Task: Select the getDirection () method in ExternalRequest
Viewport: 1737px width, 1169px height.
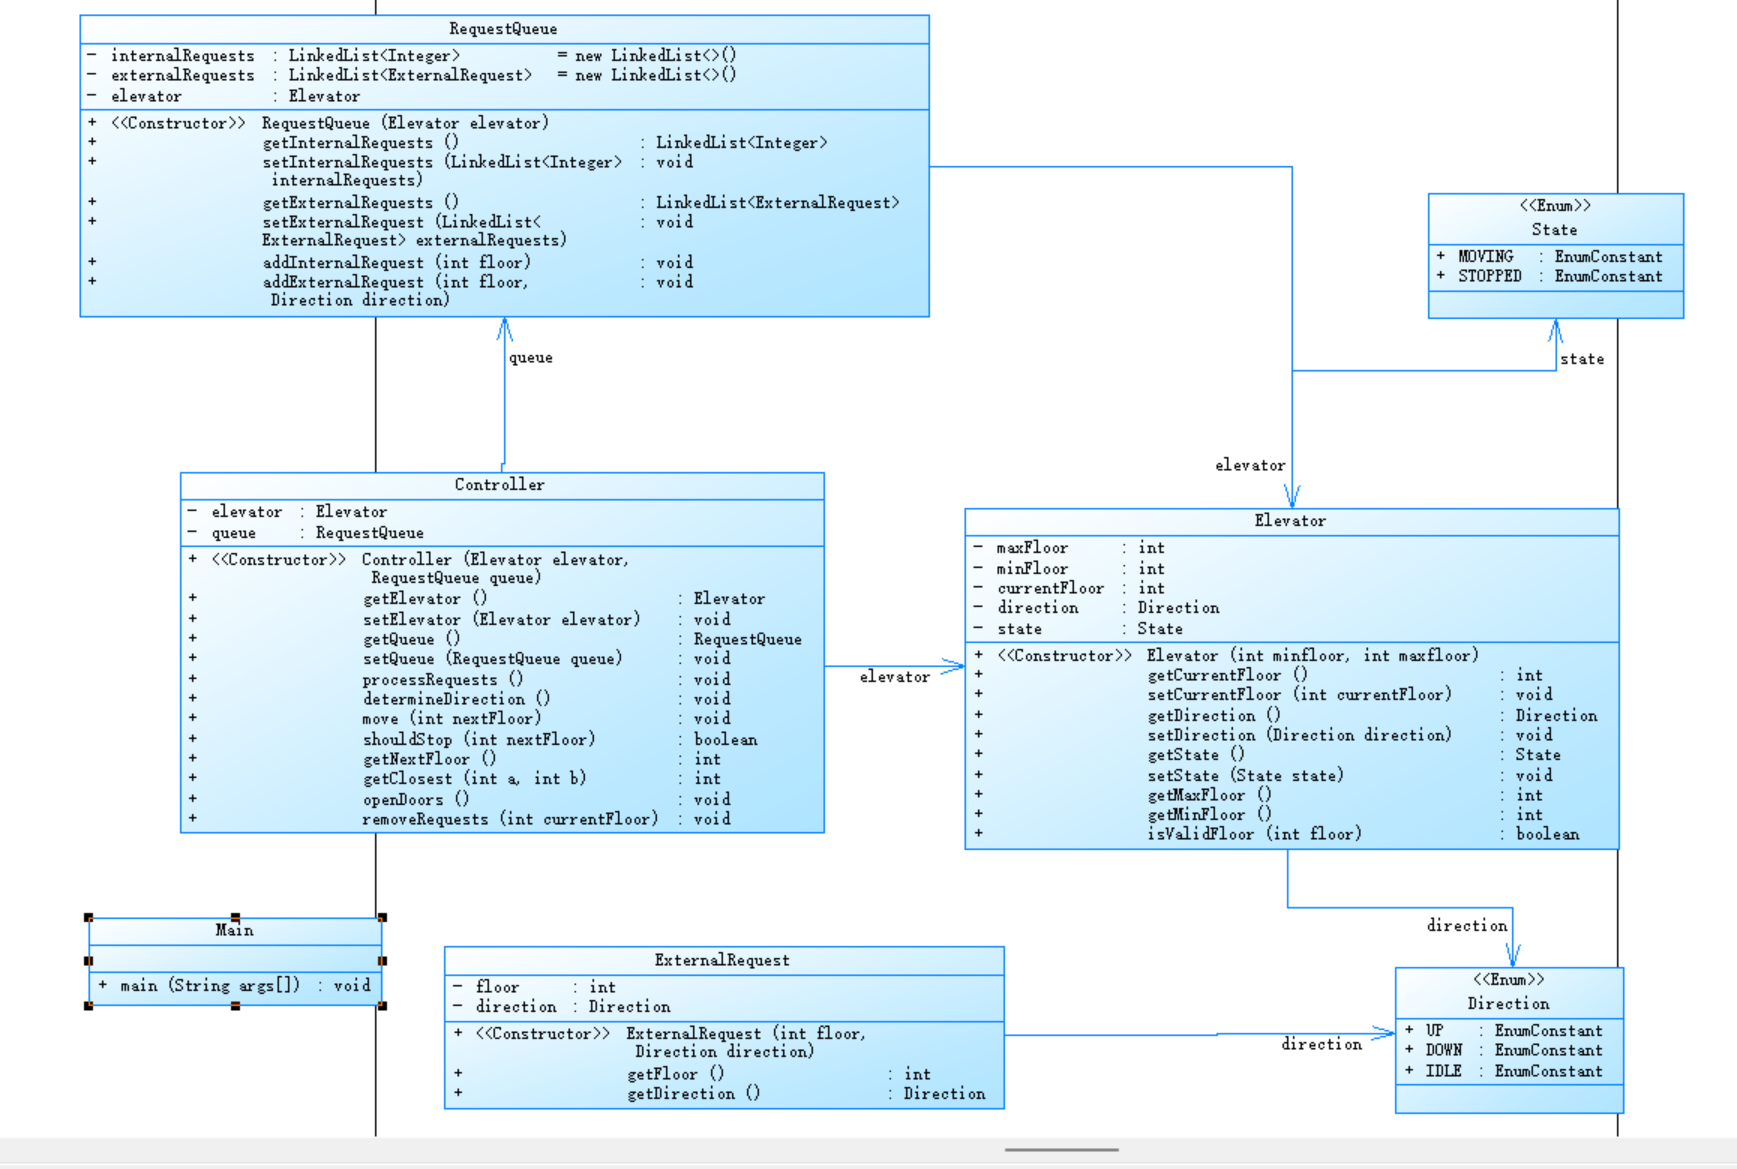Action: point(720,1095)
